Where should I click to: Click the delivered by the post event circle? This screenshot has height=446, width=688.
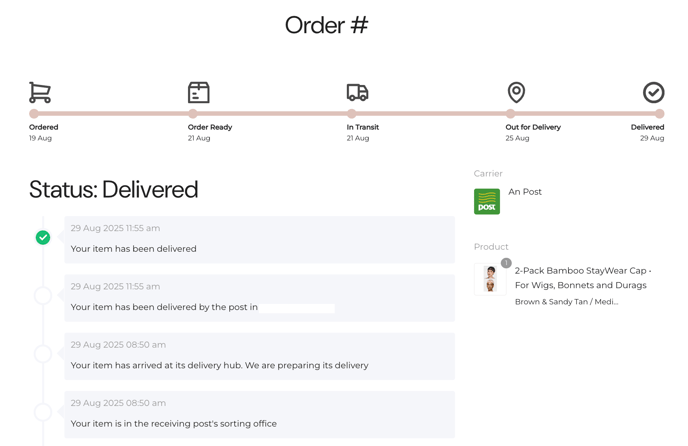(x=43, y=296)
